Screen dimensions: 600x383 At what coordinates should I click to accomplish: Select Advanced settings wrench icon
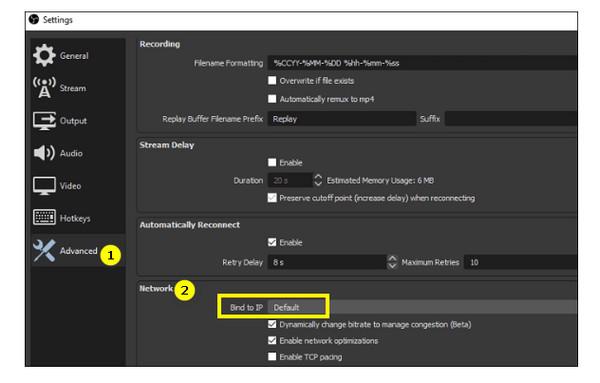pyautogui.click(x=44, y=251)
